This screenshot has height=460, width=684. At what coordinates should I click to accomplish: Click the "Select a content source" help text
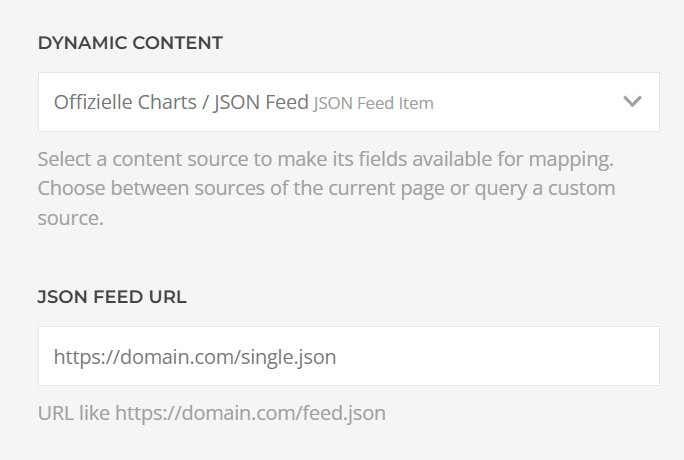(x=150, y=160)
